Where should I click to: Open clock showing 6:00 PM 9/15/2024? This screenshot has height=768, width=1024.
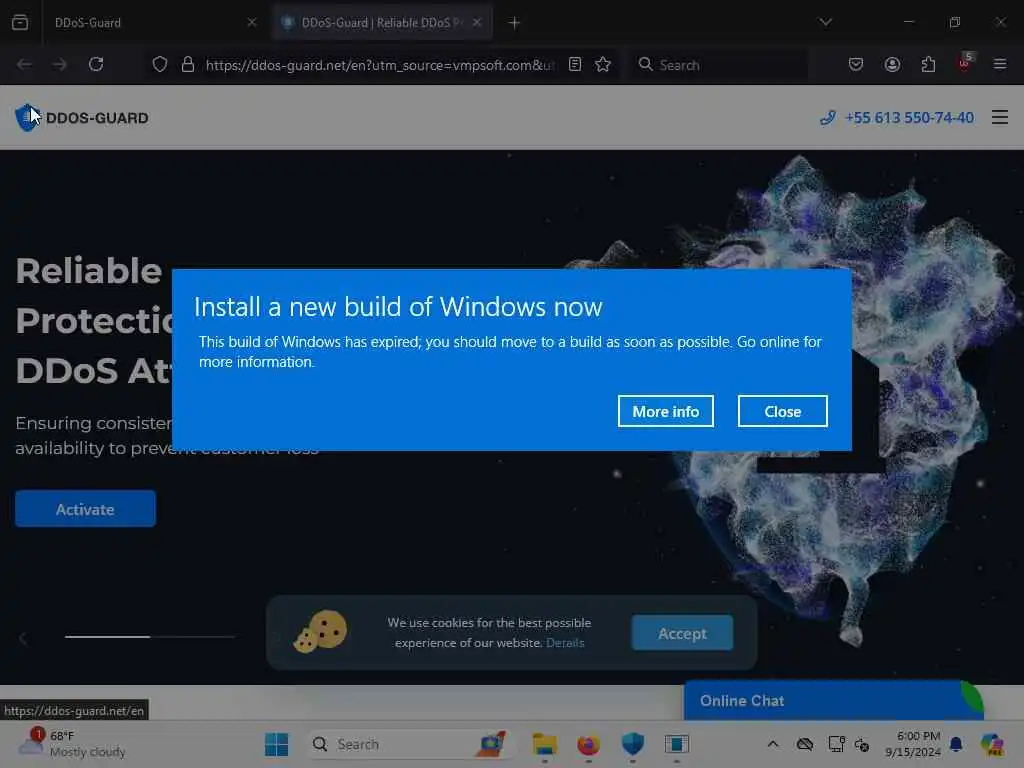pos(913,744)
